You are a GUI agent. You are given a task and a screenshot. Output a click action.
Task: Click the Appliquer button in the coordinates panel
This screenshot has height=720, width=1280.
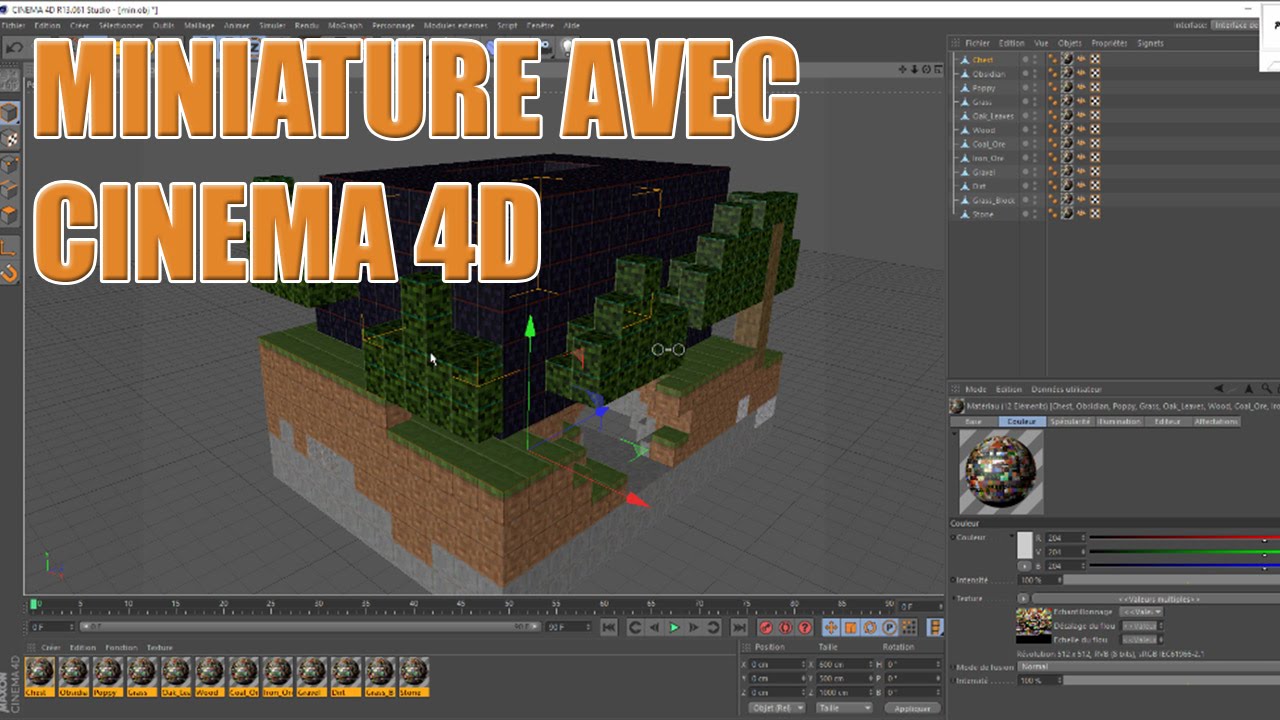point(912,708)
